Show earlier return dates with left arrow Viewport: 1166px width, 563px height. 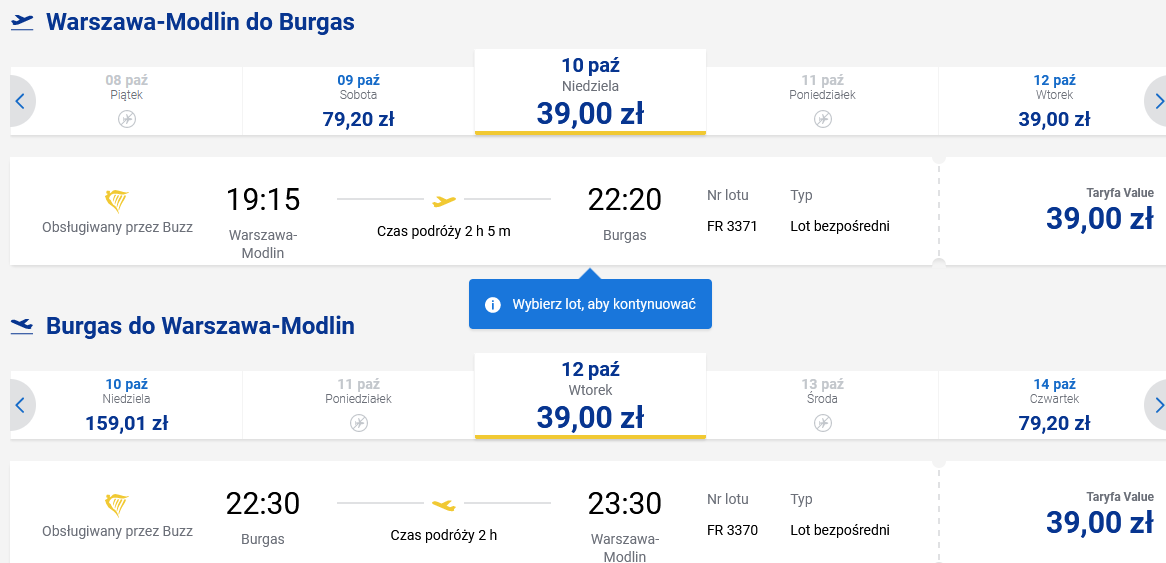21,405
